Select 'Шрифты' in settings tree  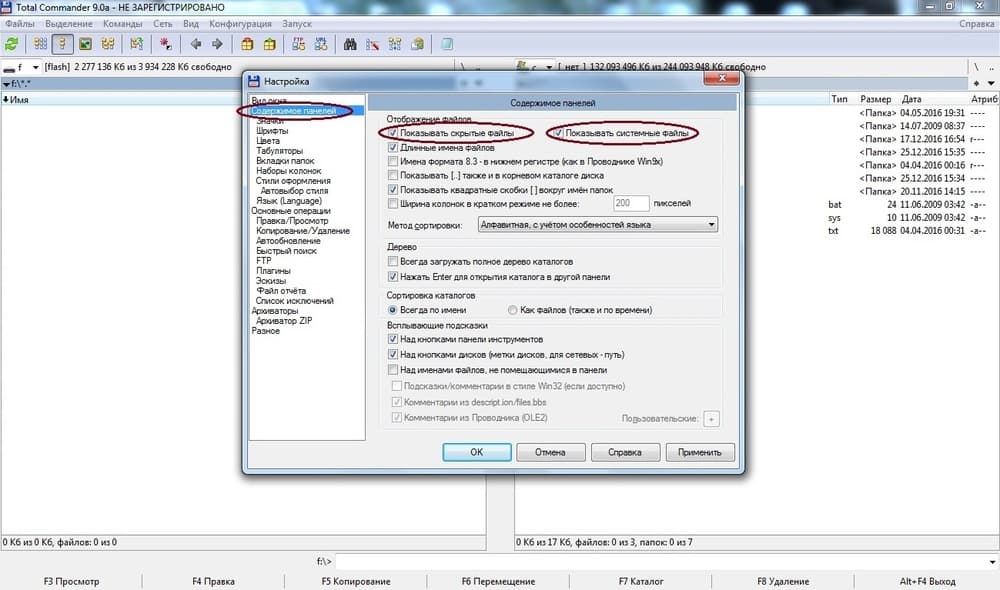click(x=272, y=131)
